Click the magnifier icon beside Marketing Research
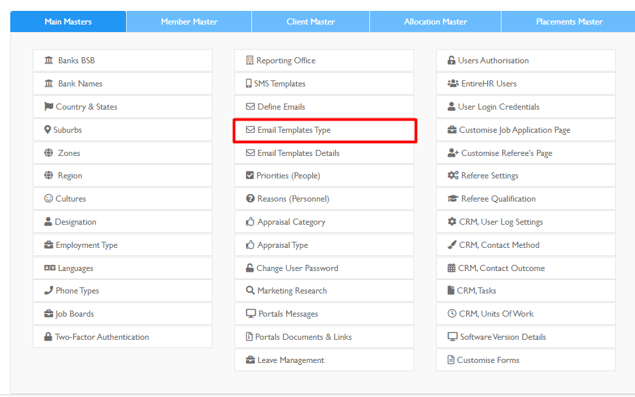The image size is (635, 397). point(250,290)
